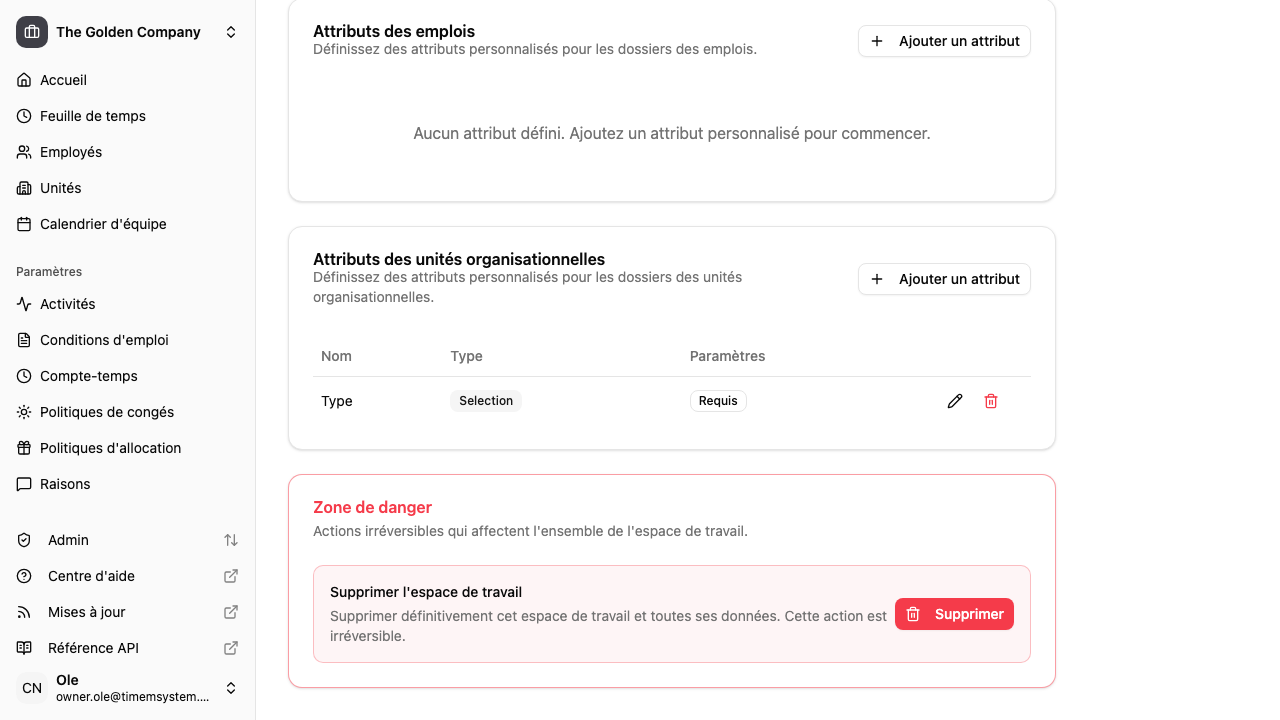Expand the Ole account menu at bottom left

(231, 688)
